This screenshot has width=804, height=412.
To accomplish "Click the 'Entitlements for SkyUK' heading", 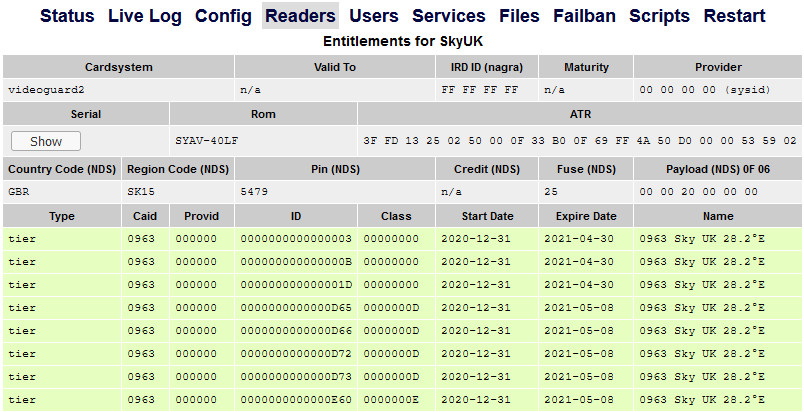I will pos(403,42).
